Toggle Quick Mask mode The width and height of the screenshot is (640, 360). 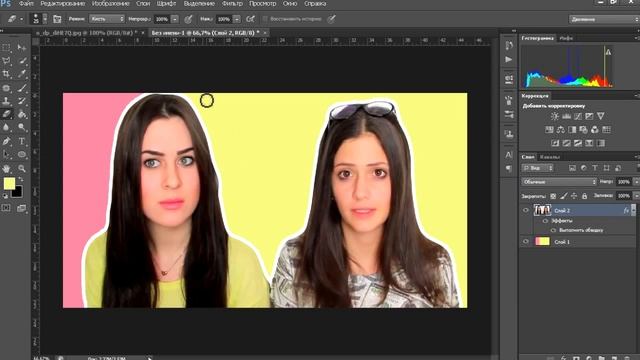click(6, 208)
